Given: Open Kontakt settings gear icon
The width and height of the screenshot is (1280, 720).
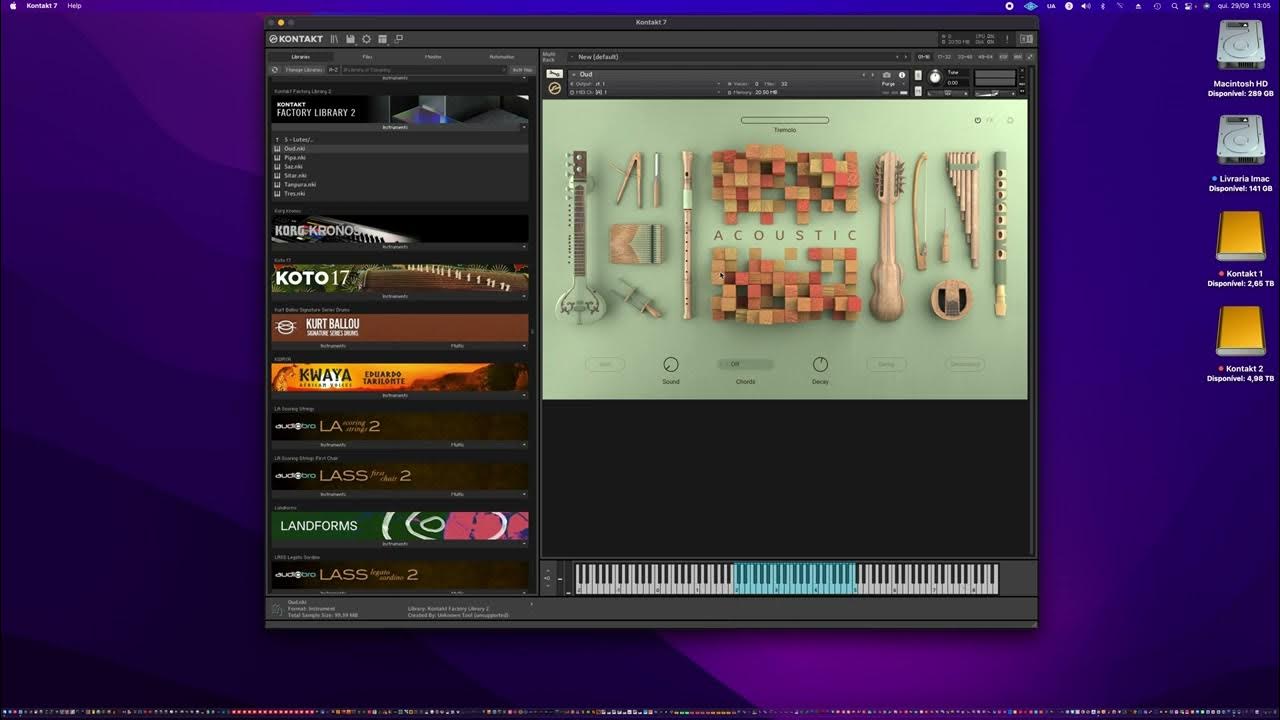Looking at the screenshot, I should [366, 39].
